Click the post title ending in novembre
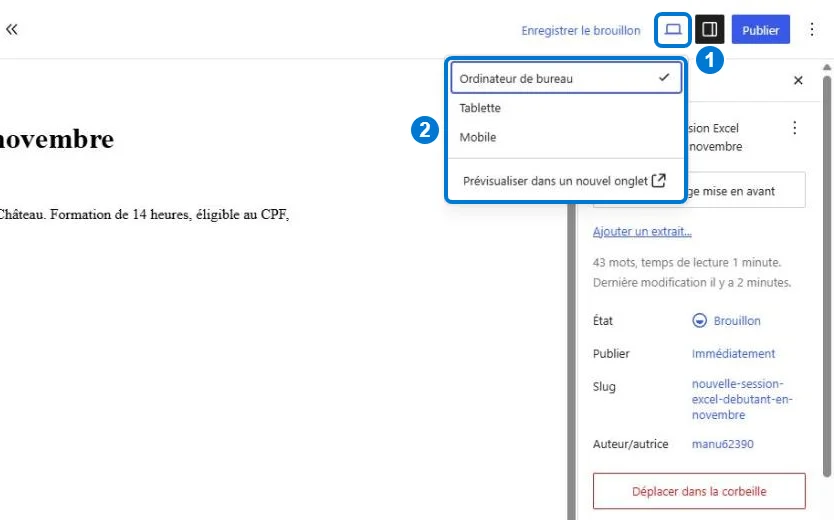The image size is (834, 520). [56, 139]
